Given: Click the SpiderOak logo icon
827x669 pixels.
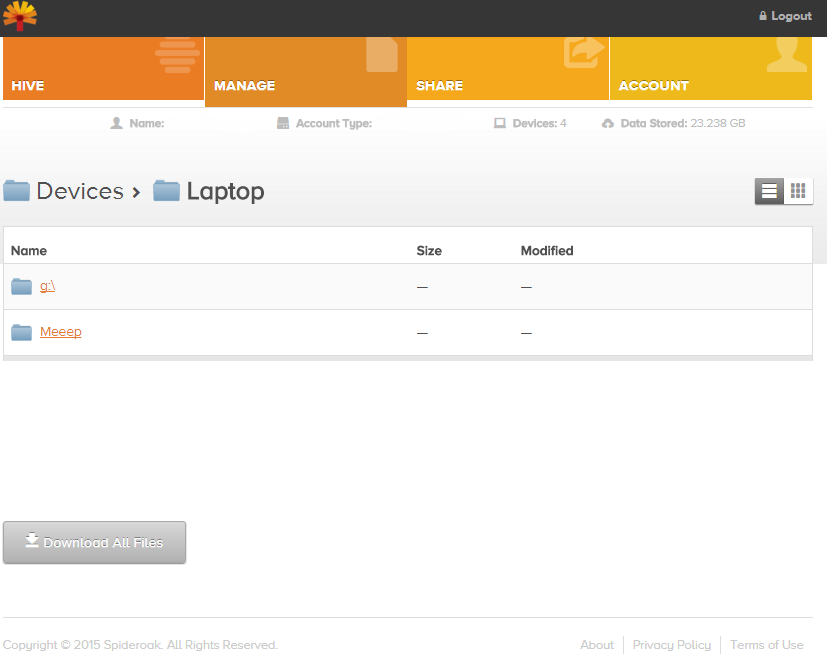Looking at the screenshot, I should [x=20, y=16].
